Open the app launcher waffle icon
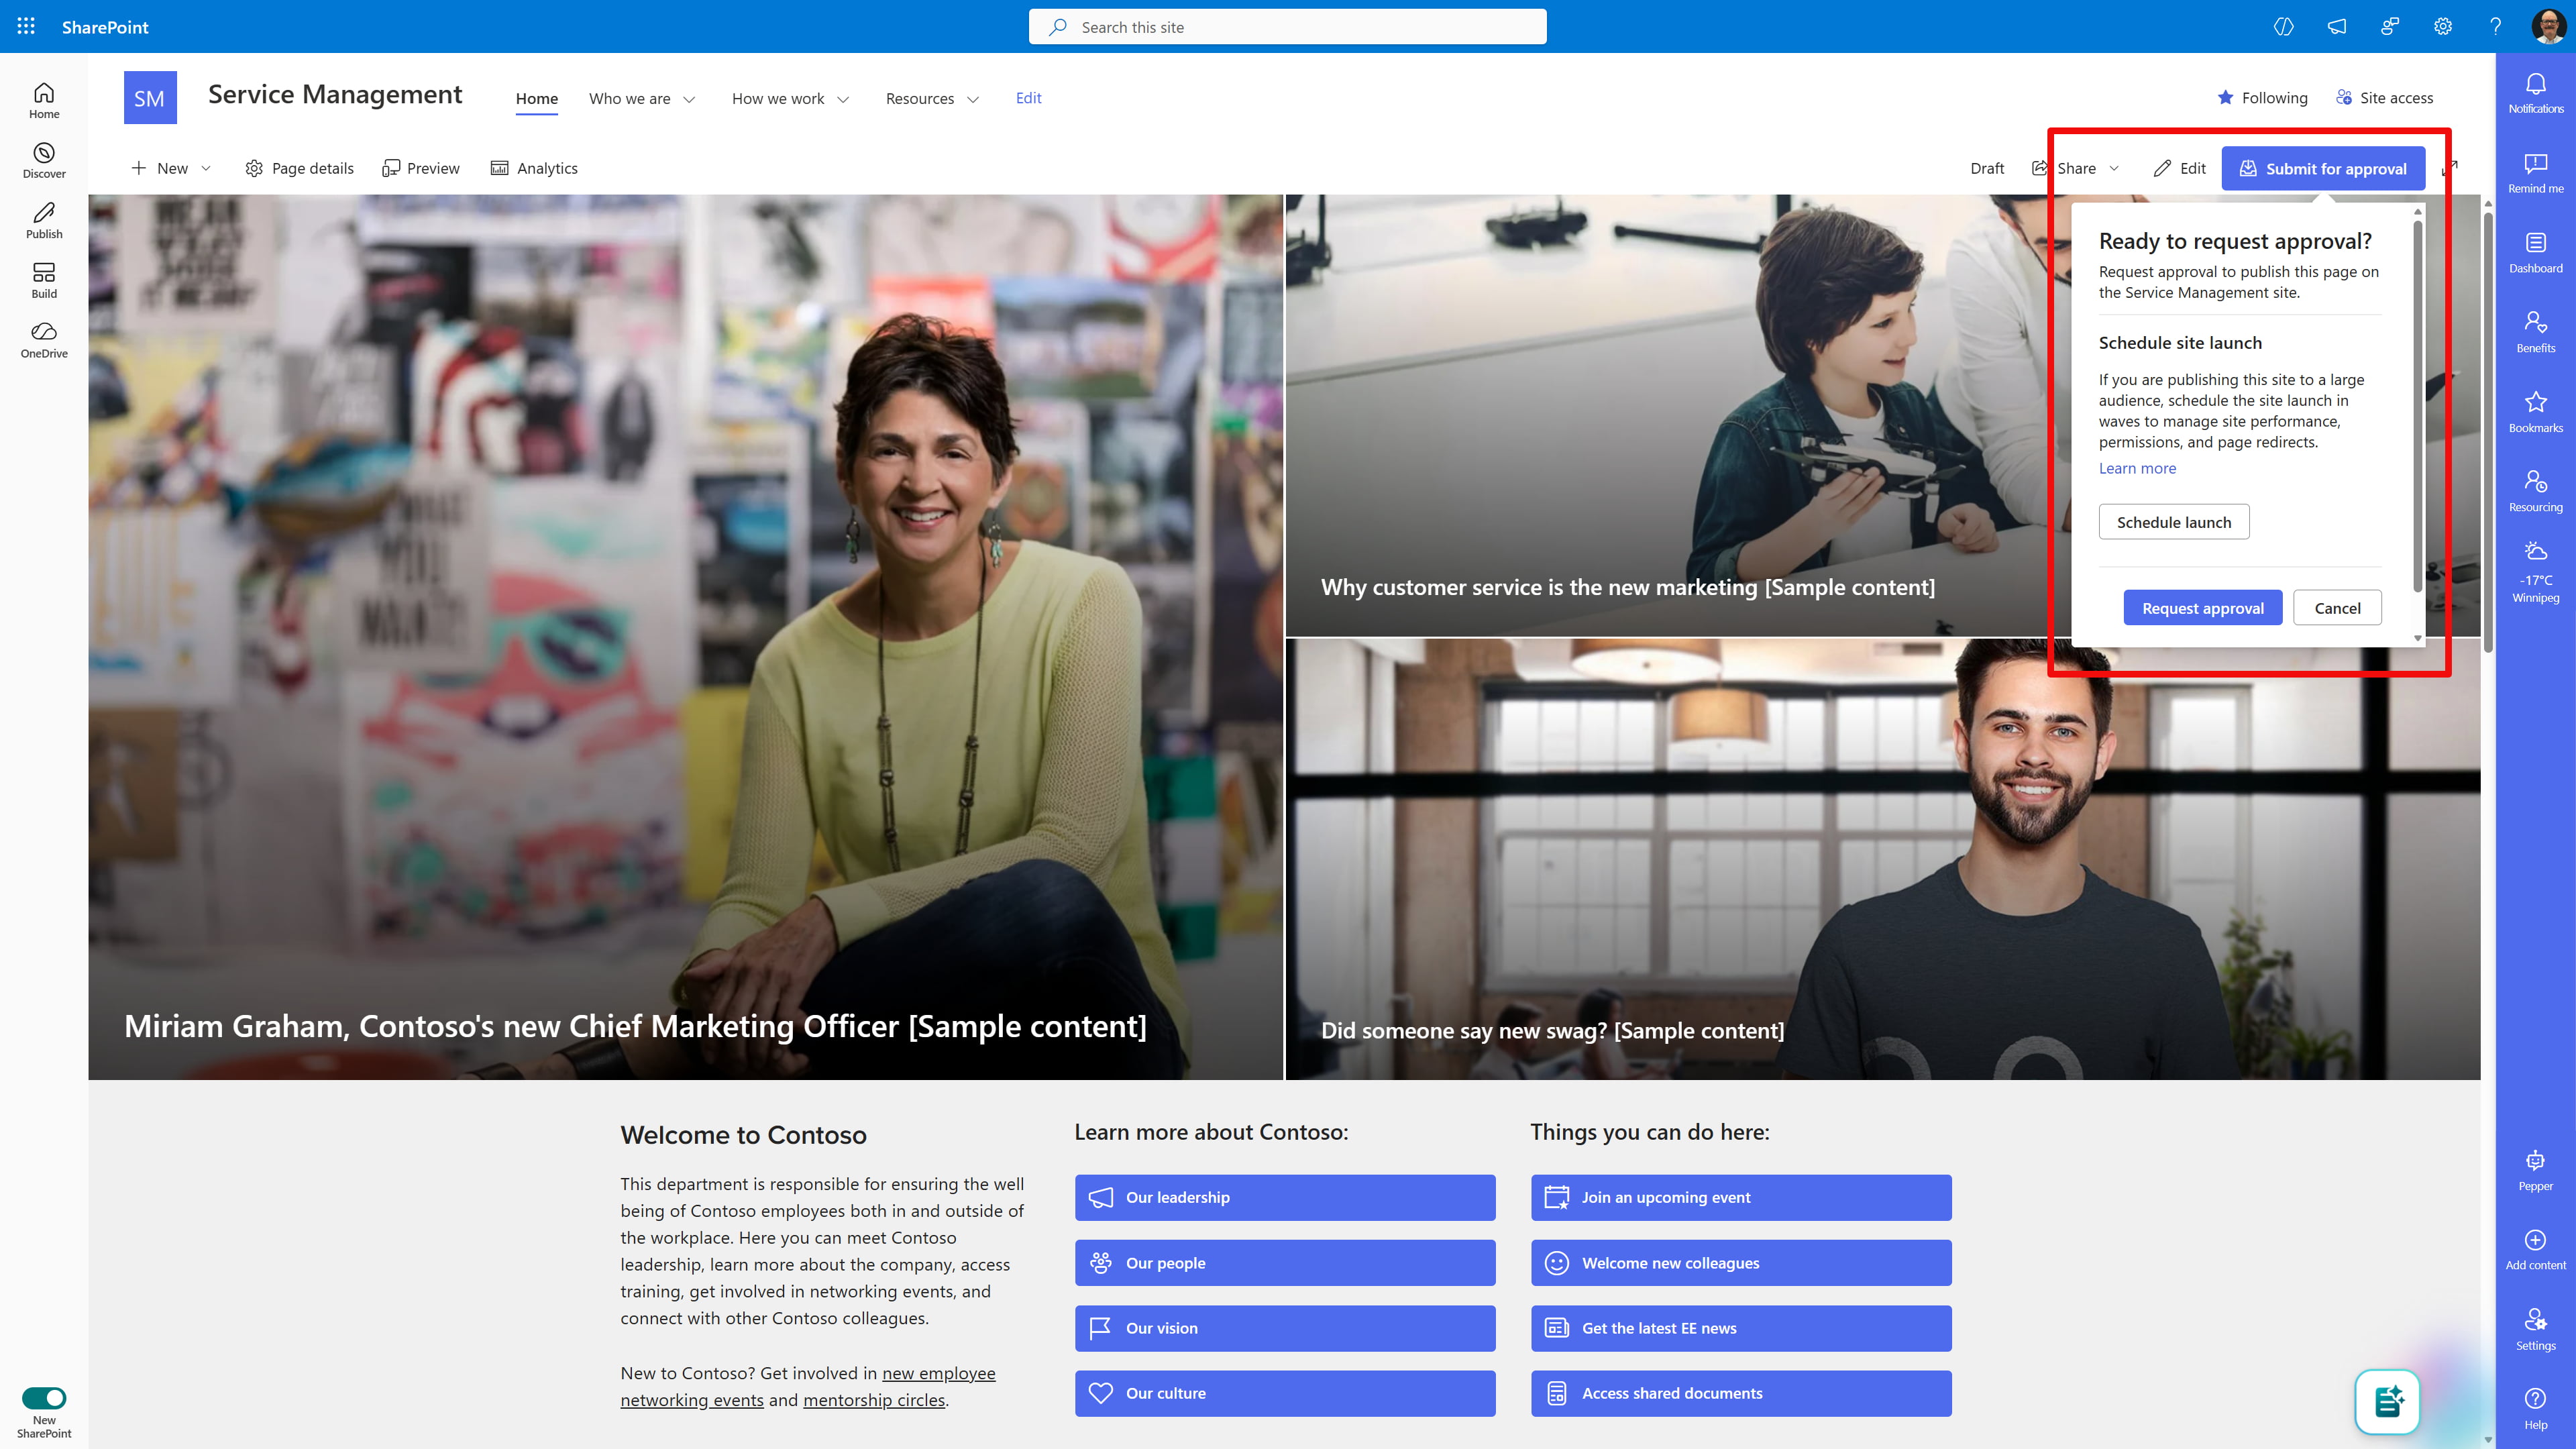 (x=26, y=27)
